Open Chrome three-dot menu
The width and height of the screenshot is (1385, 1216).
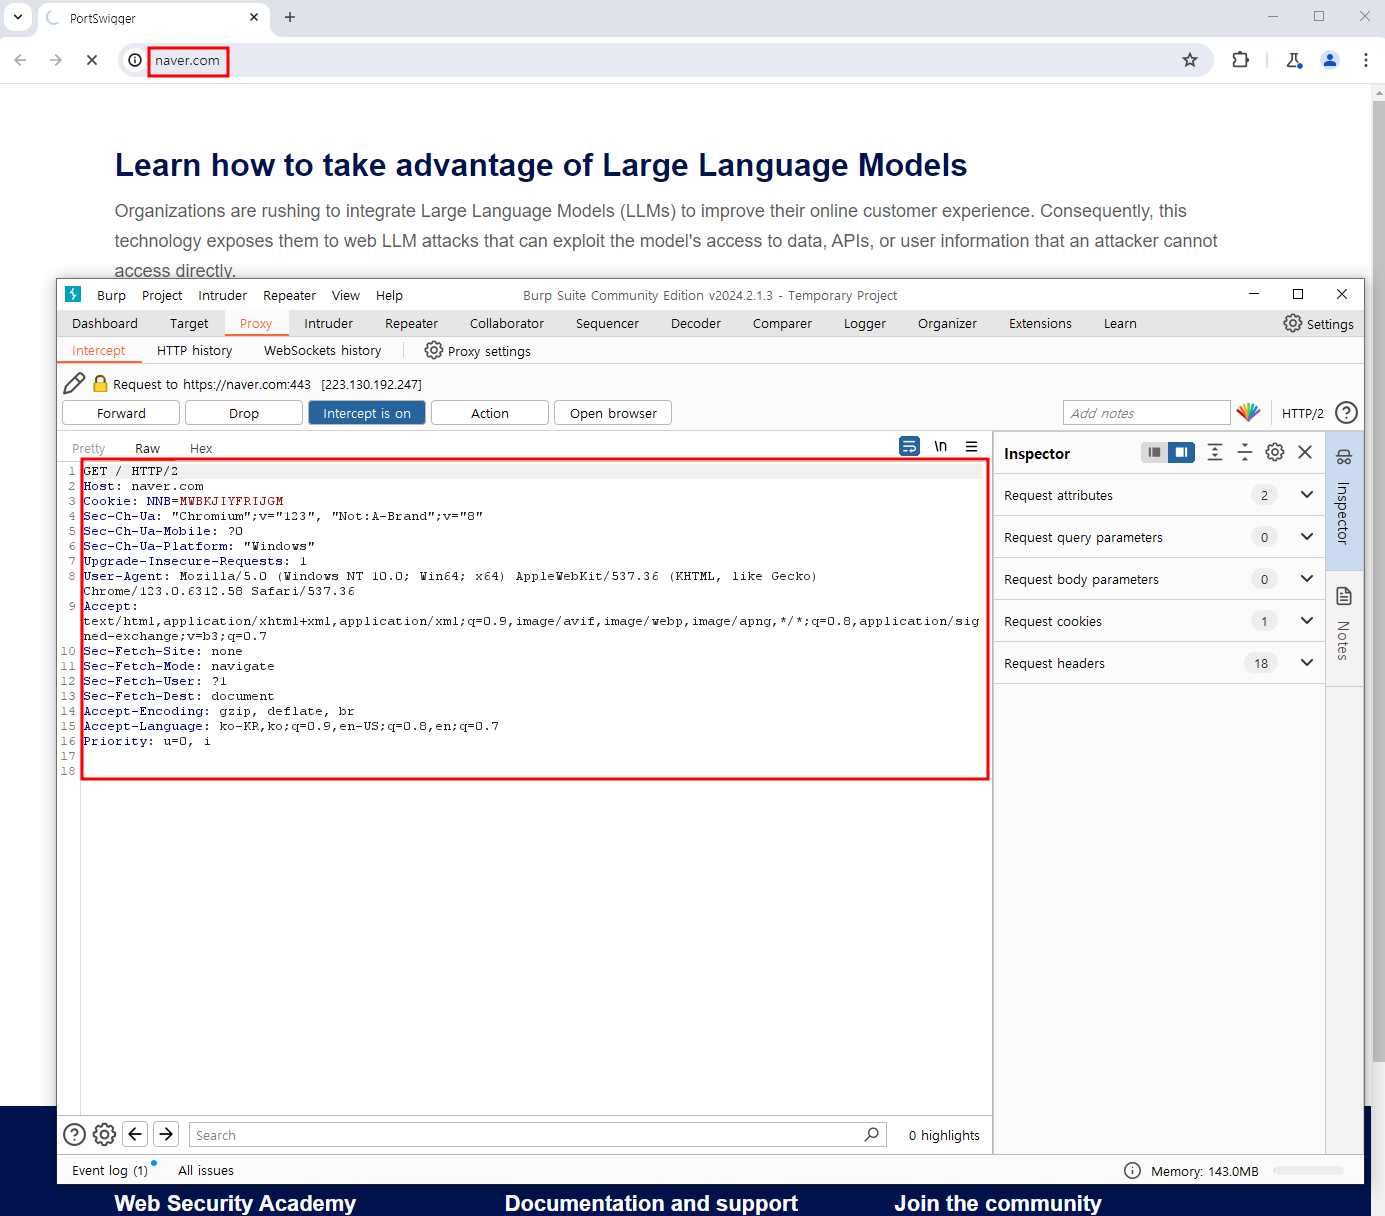click(1365, 60)
